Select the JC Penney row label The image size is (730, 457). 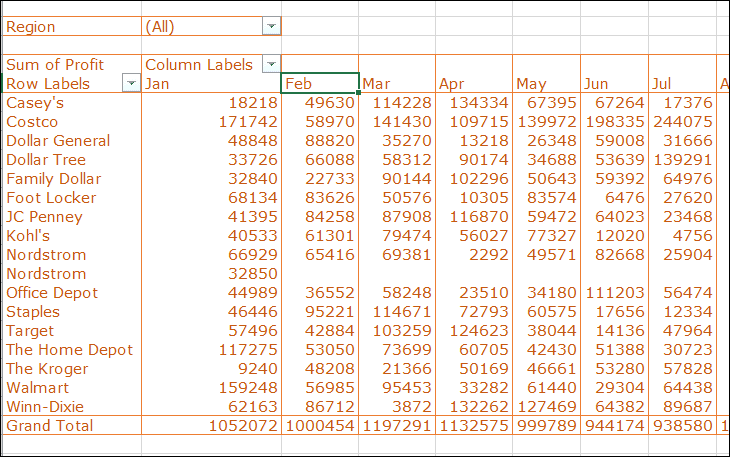[x=72, y=217]
